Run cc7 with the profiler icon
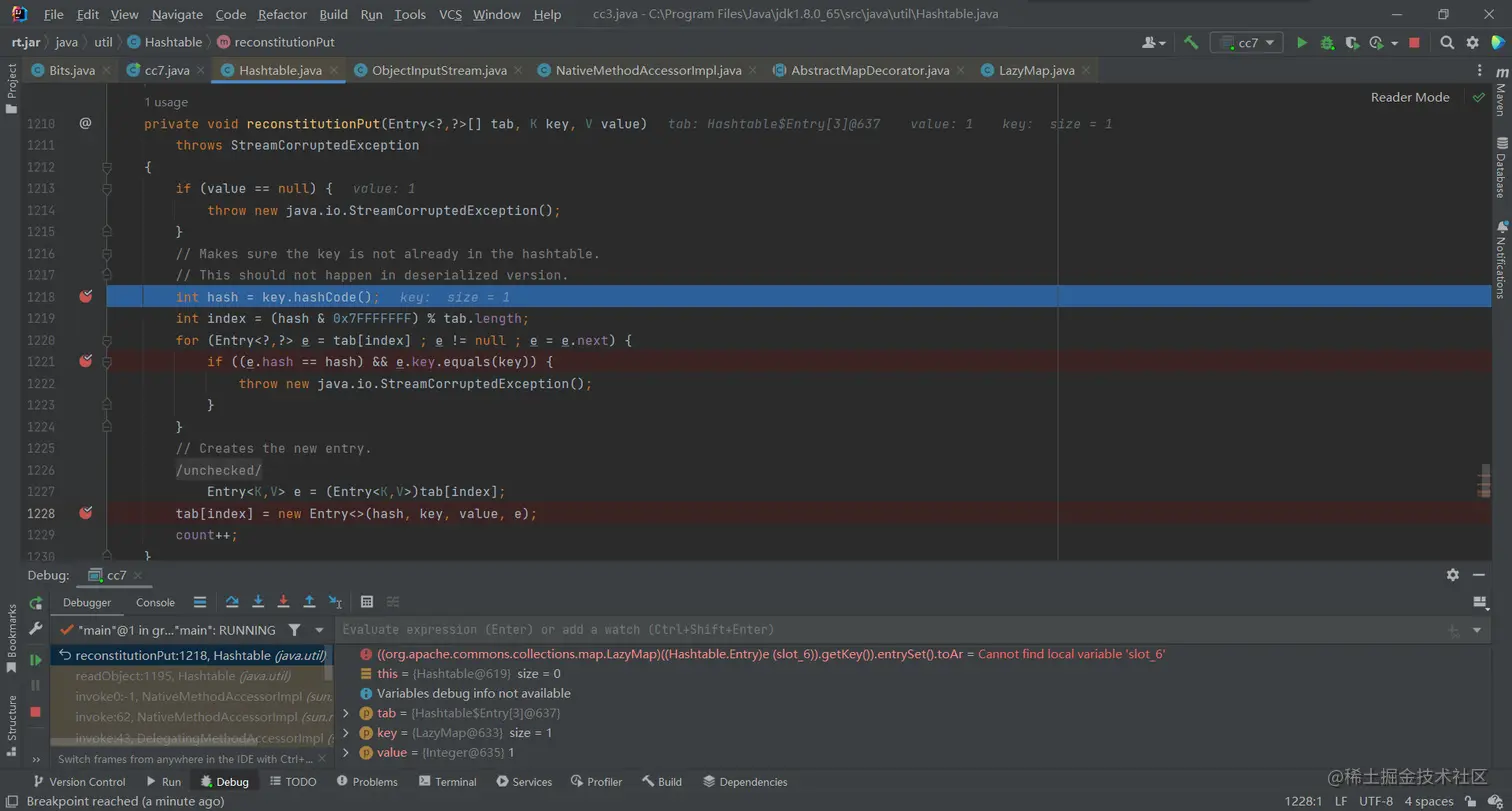This screenshot has height=811, width=1512. point(1375,43)
